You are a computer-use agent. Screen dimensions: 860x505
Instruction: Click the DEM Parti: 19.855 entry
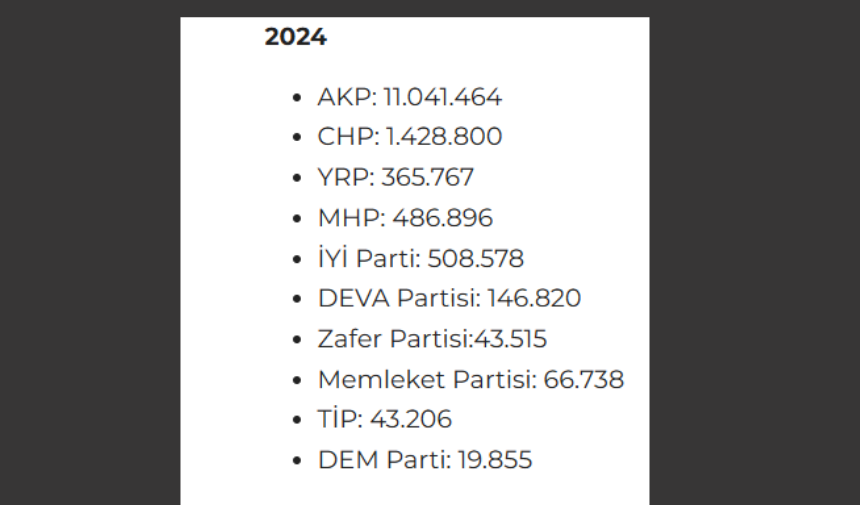click(425, 459)
